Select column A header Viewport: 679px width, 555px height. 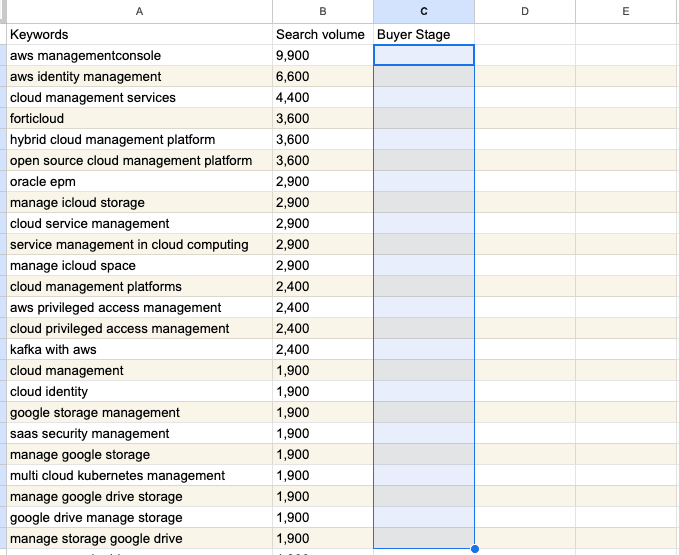pos(139,12)
